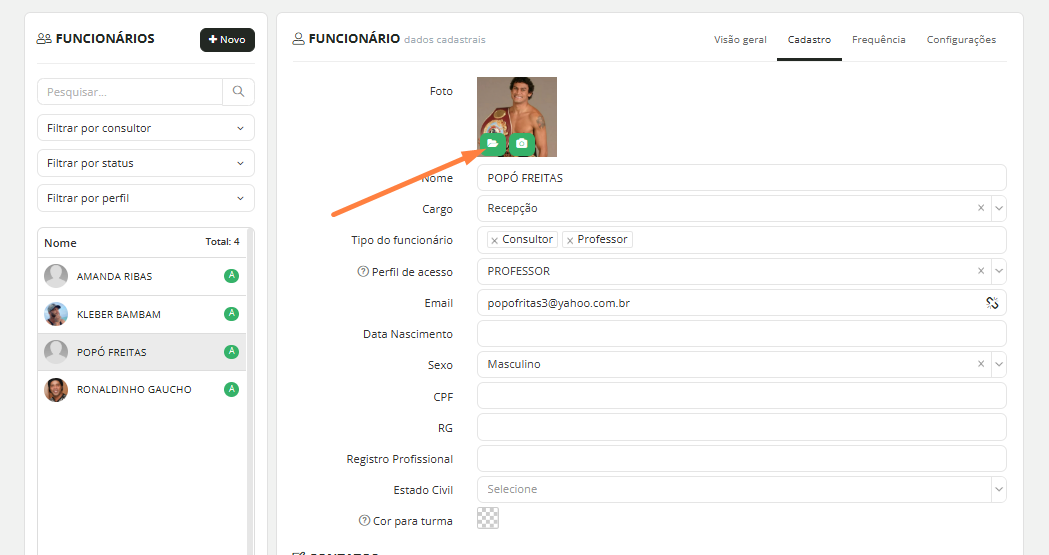Clear the Sexo Masculino selection
This screenshot has width=1049, height=555.
click(981, 364)
